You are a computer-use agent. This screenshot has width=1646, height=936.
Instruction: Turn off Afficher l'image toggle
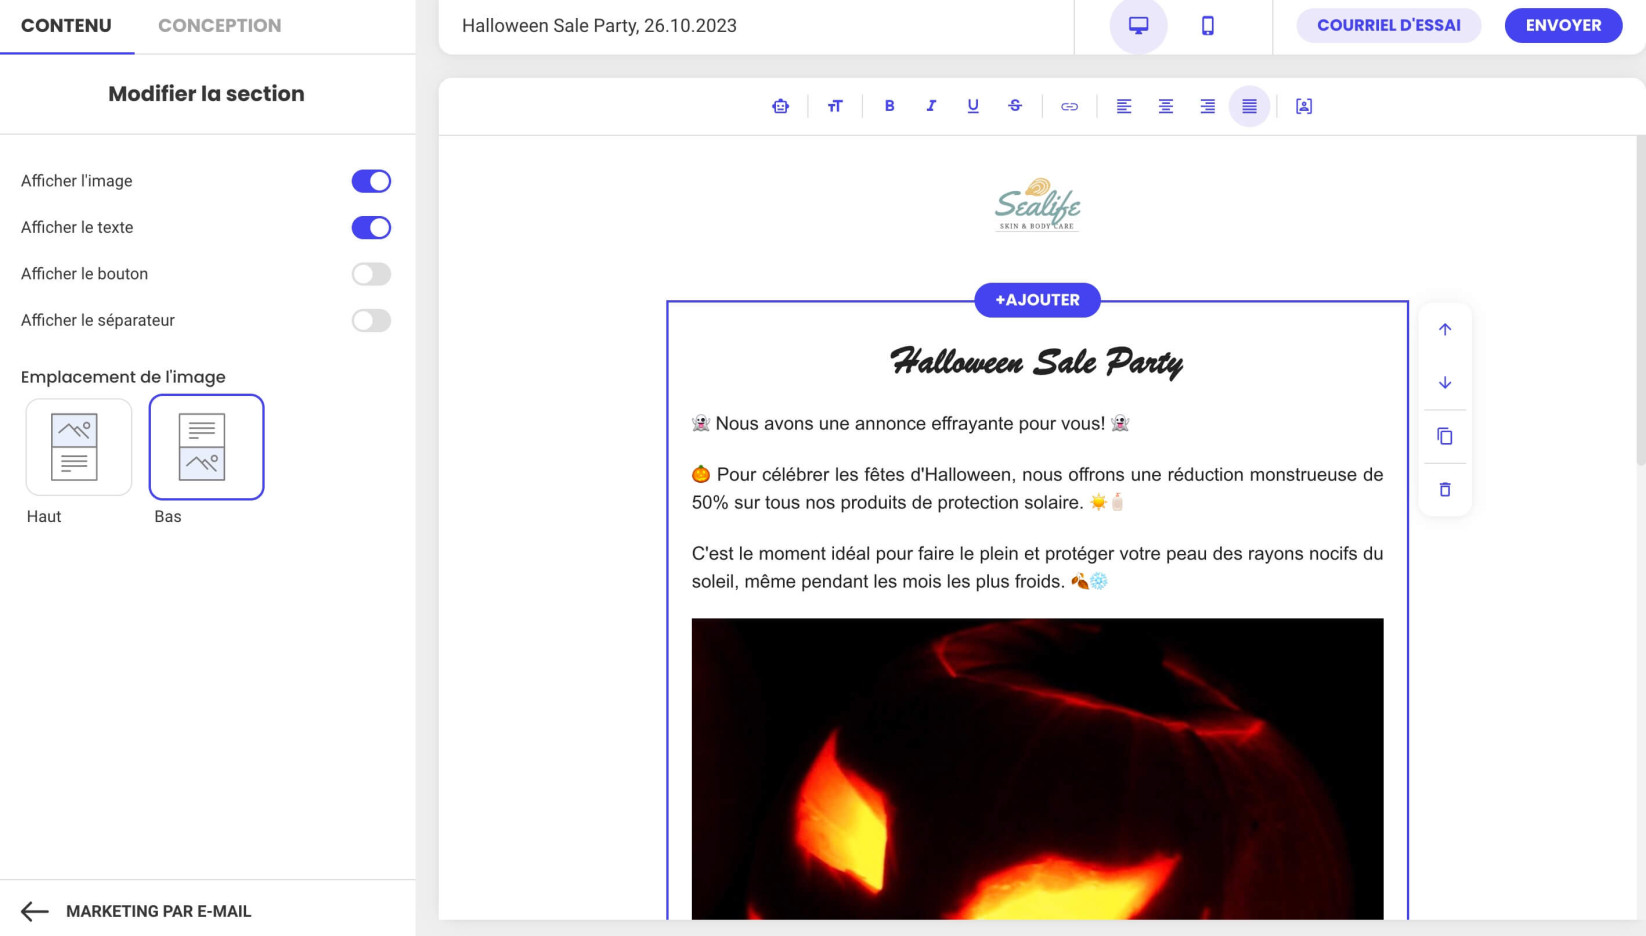coord(371,181)
